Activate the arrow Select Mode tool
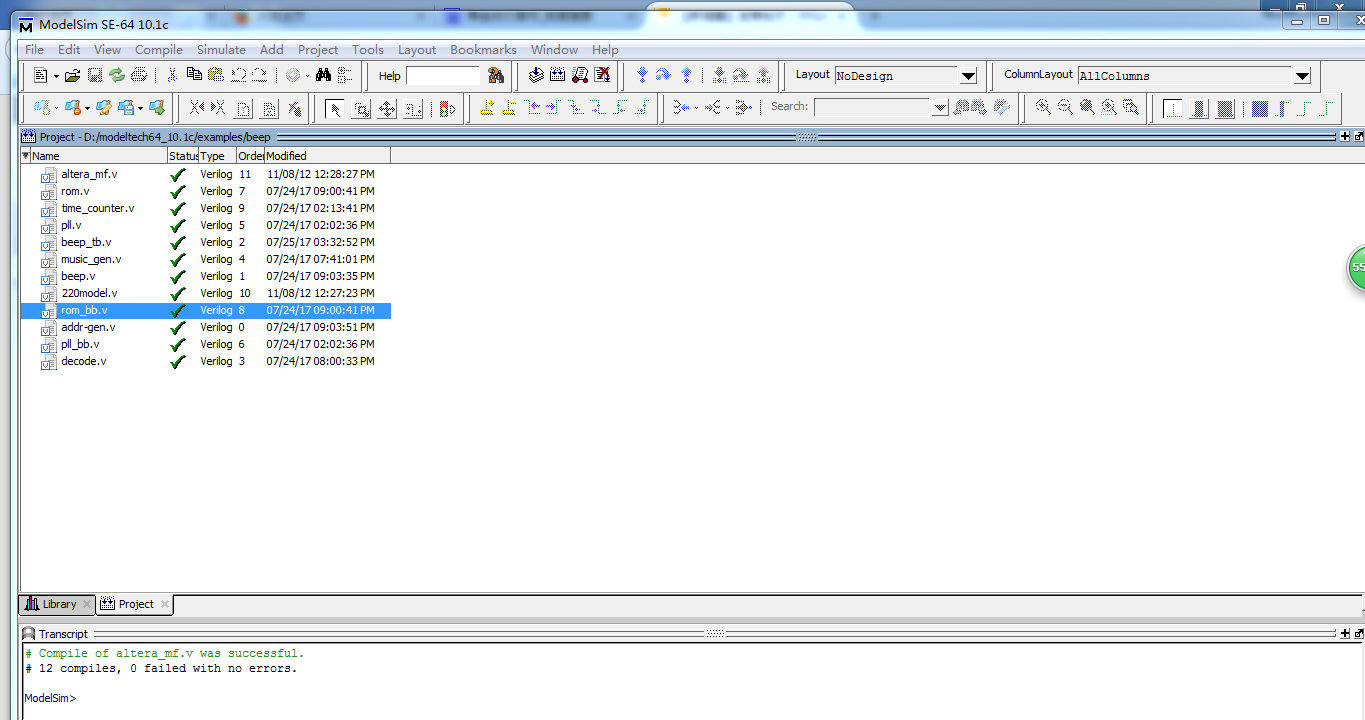The image size is (1365, 720). [335, 108]
